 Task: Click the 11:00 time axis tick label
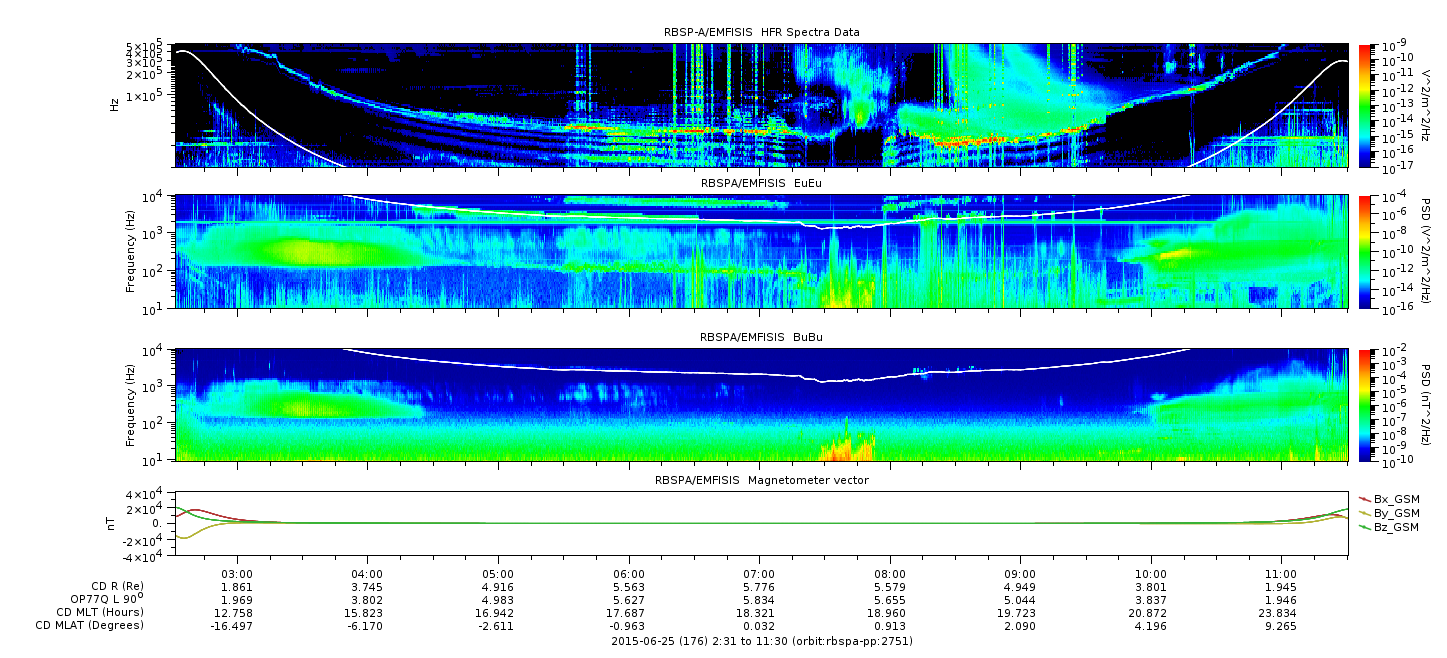[x=1281, y=574]
